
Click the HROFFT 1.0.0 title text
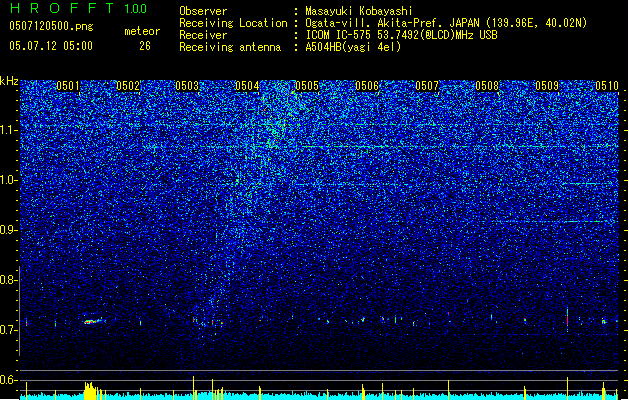pos(79,8)
